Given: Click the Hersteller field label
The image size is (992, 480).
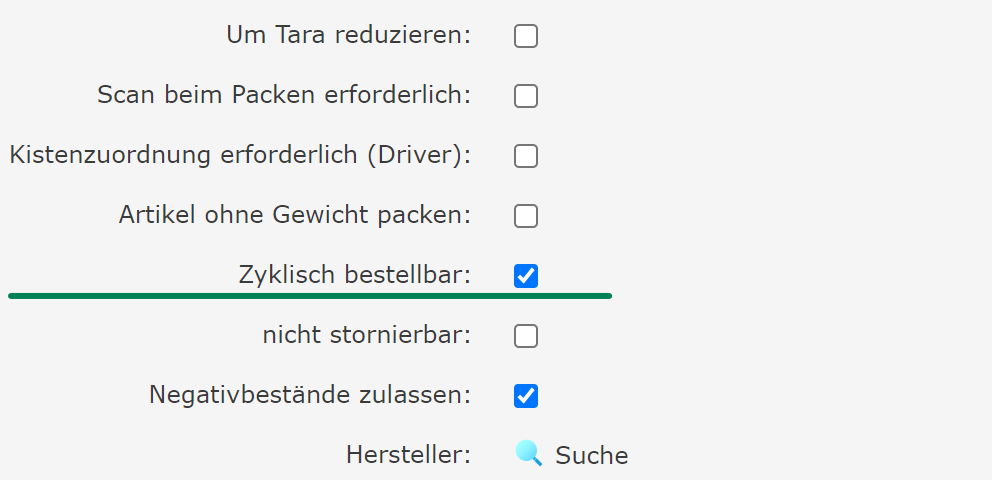Looking at the screenshot, I should click(x=408, y=455).
